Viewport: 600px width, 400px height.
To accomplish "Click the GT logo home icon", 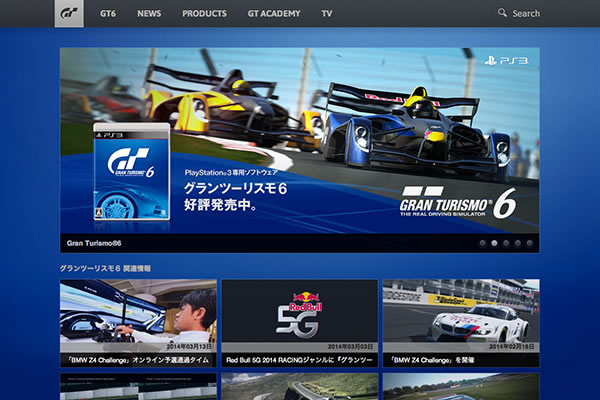I will [x=69, y=13].
